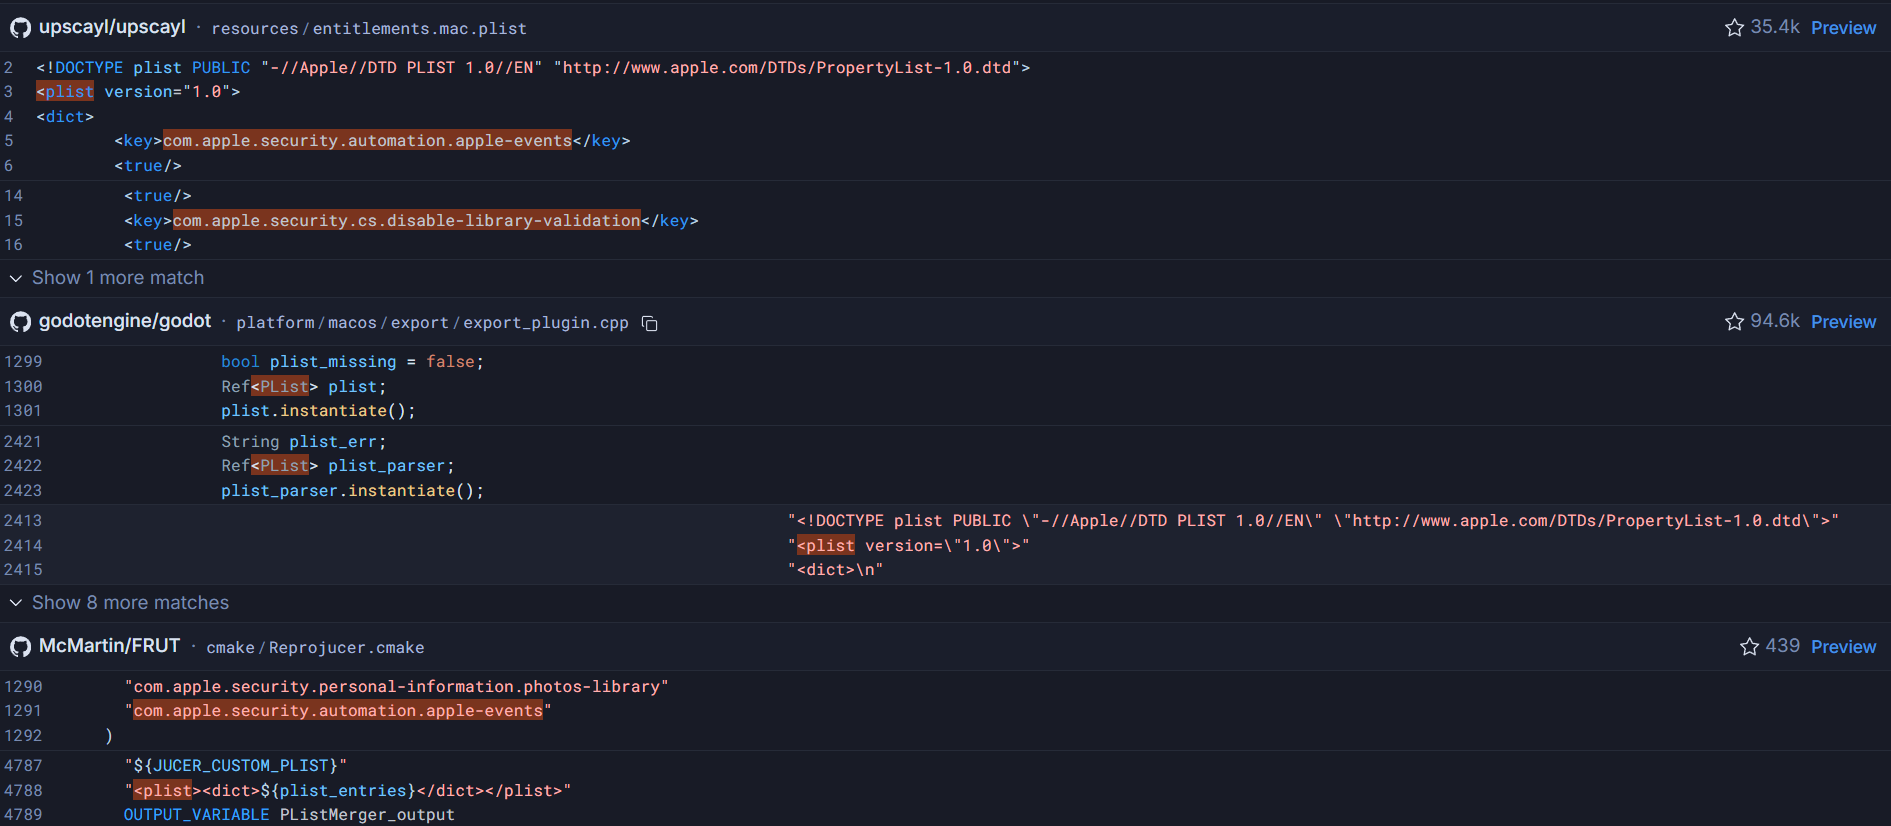This screenshot has width=1891, height=826.
Task: Click OUTPUT_VARIABLE on line 4789
Action: click(x=196, y=815)
